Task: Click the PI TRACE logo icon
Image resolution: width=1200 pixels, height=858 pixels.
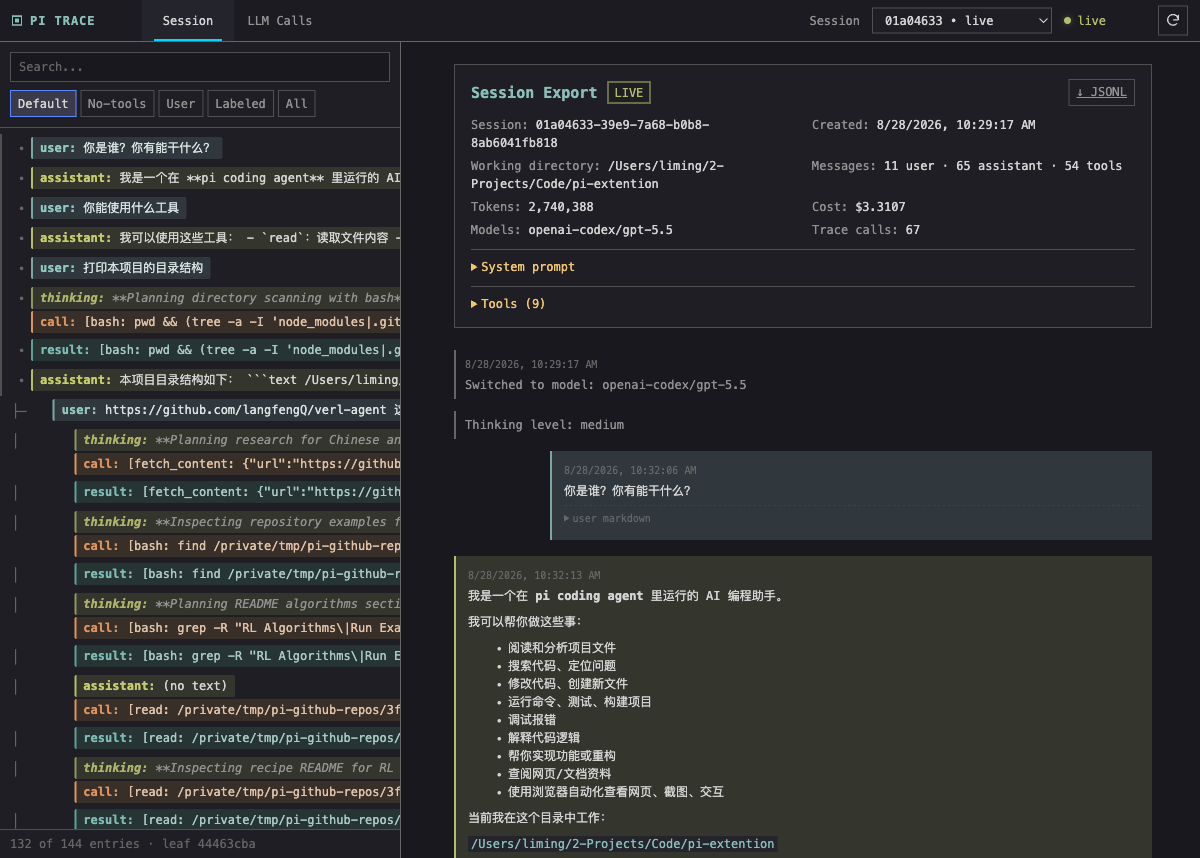Action: (x=17, y=20)
